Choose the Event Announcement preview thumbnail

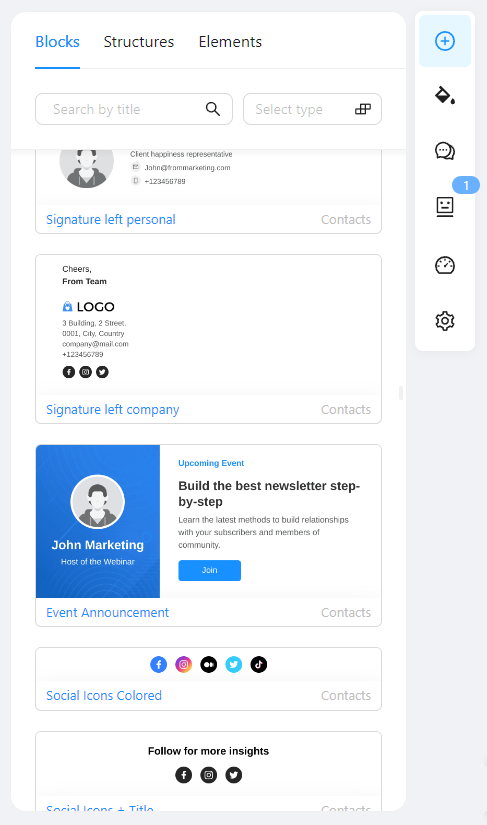[208, 521]
